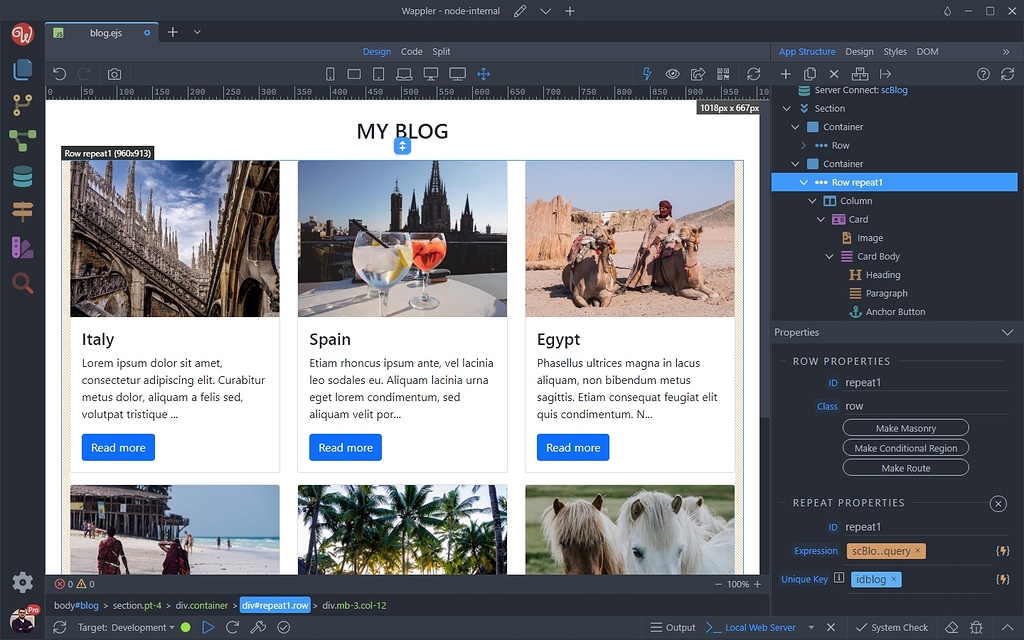Open the Styles panel tab
Viewport: 1024px width, 640px height.
(x=894, y=51)
